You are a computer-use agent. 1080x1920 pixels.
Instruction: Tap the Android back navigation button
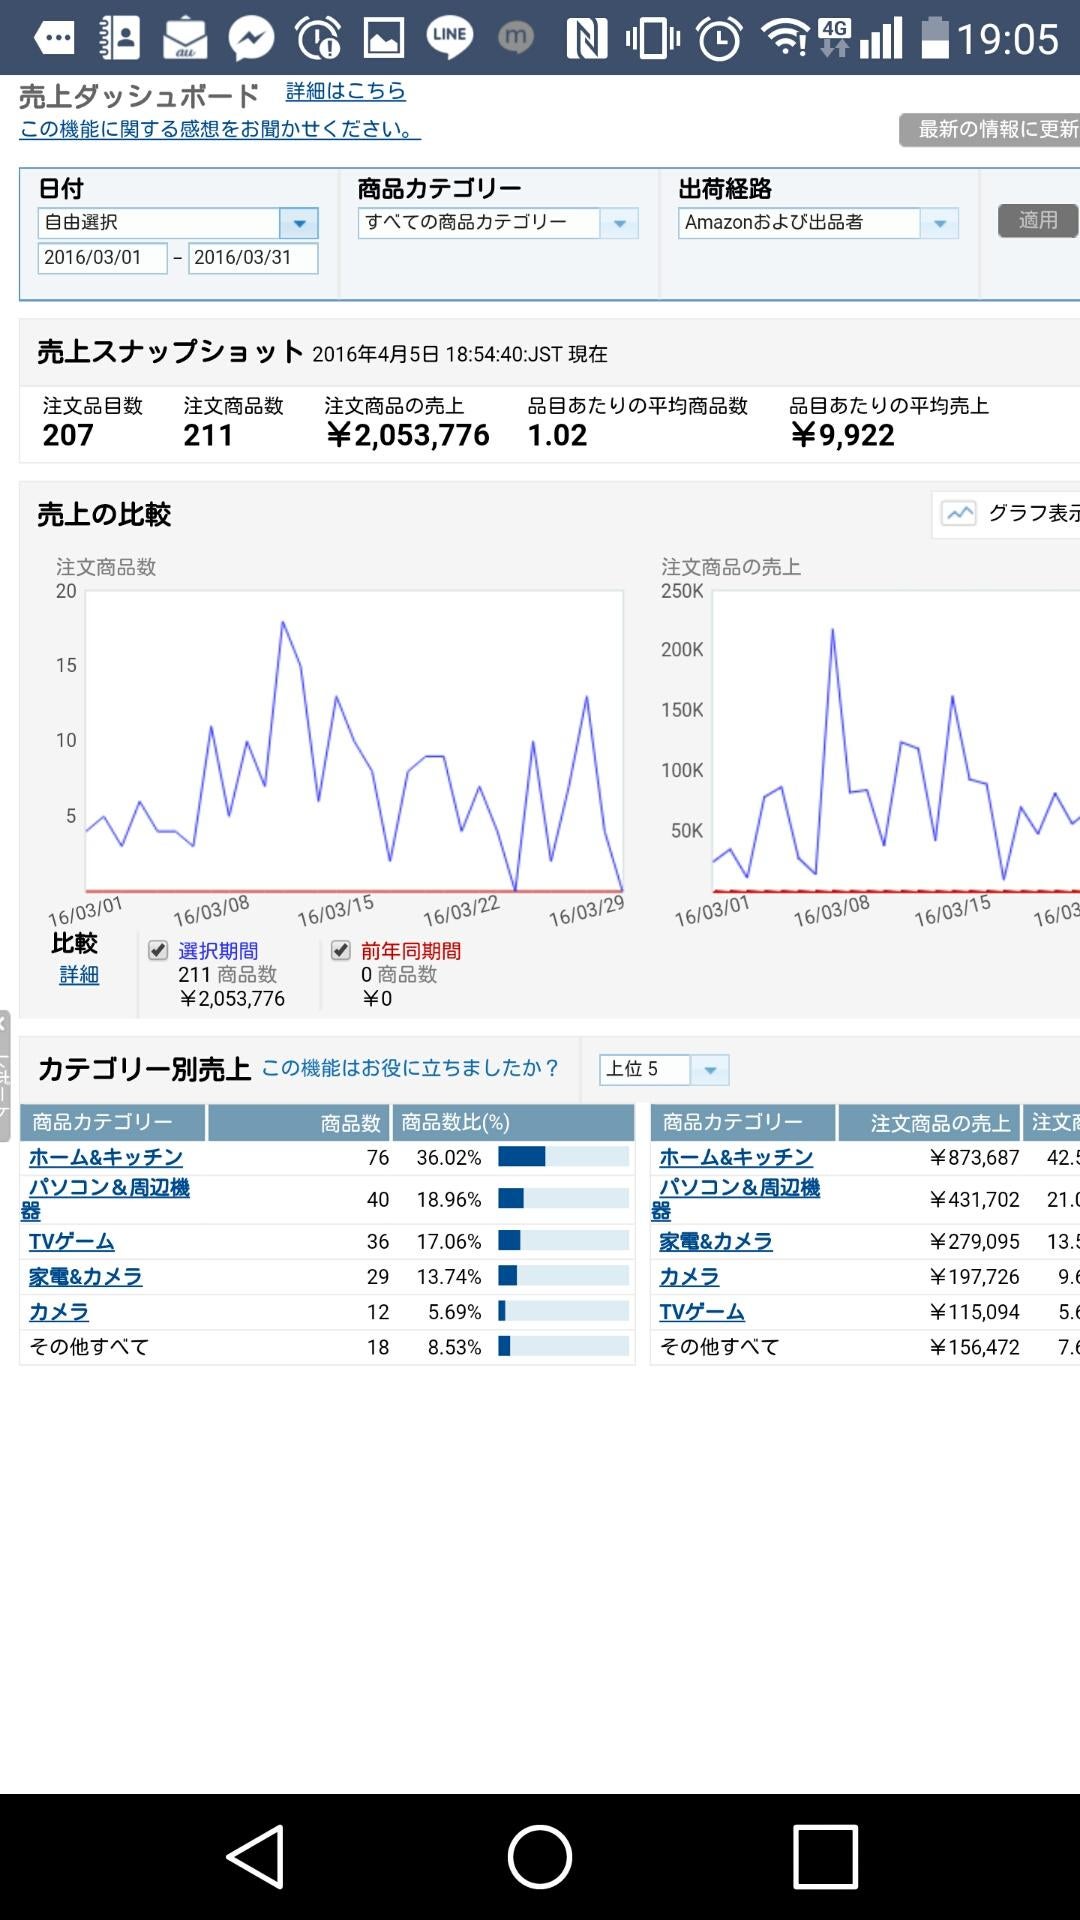[x=256, y=1857]
